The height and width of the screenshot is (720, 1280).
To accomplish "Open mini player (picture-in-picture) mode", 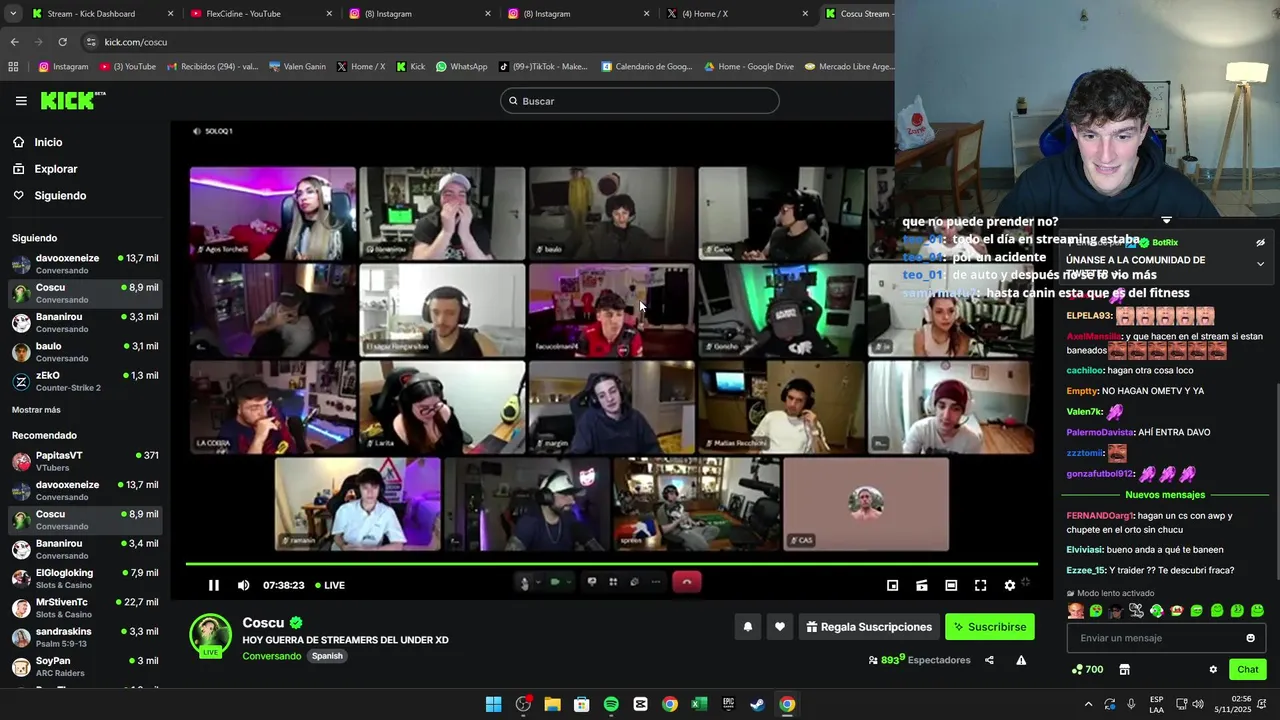I will click(893, 585).
